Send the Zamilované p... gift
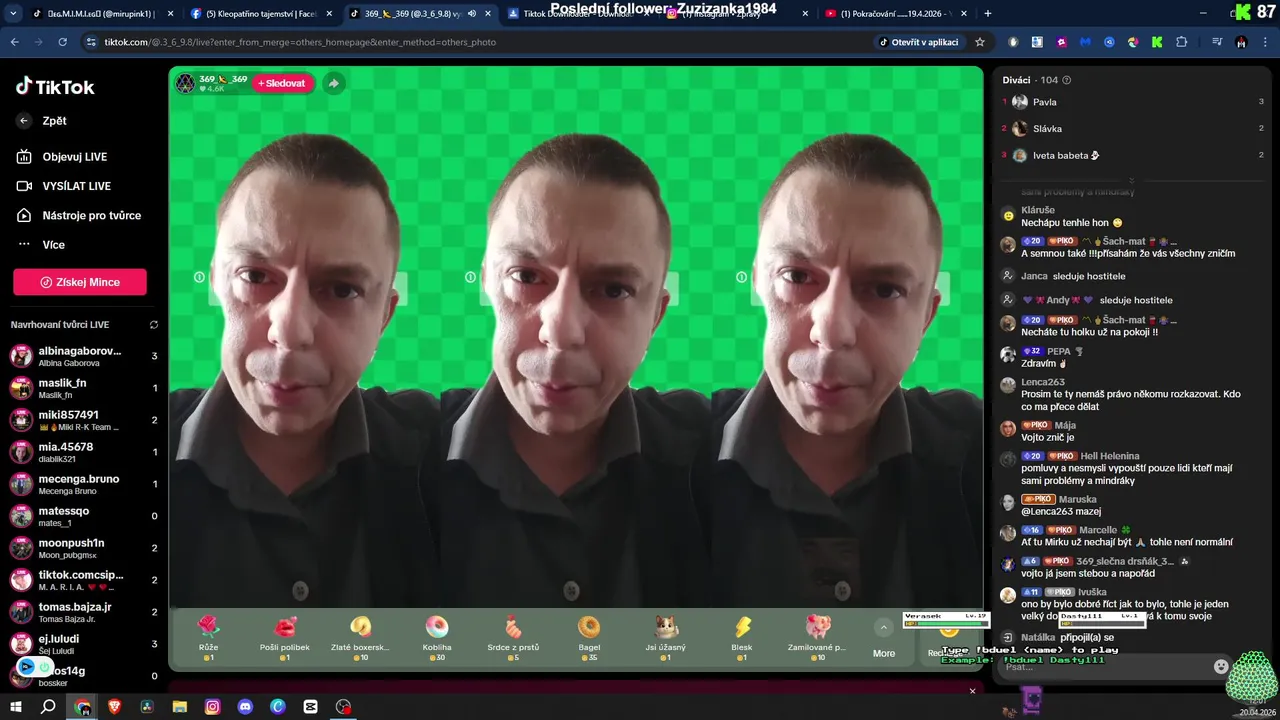This screenshot has width=1280, height=720. tap(818, 637)
